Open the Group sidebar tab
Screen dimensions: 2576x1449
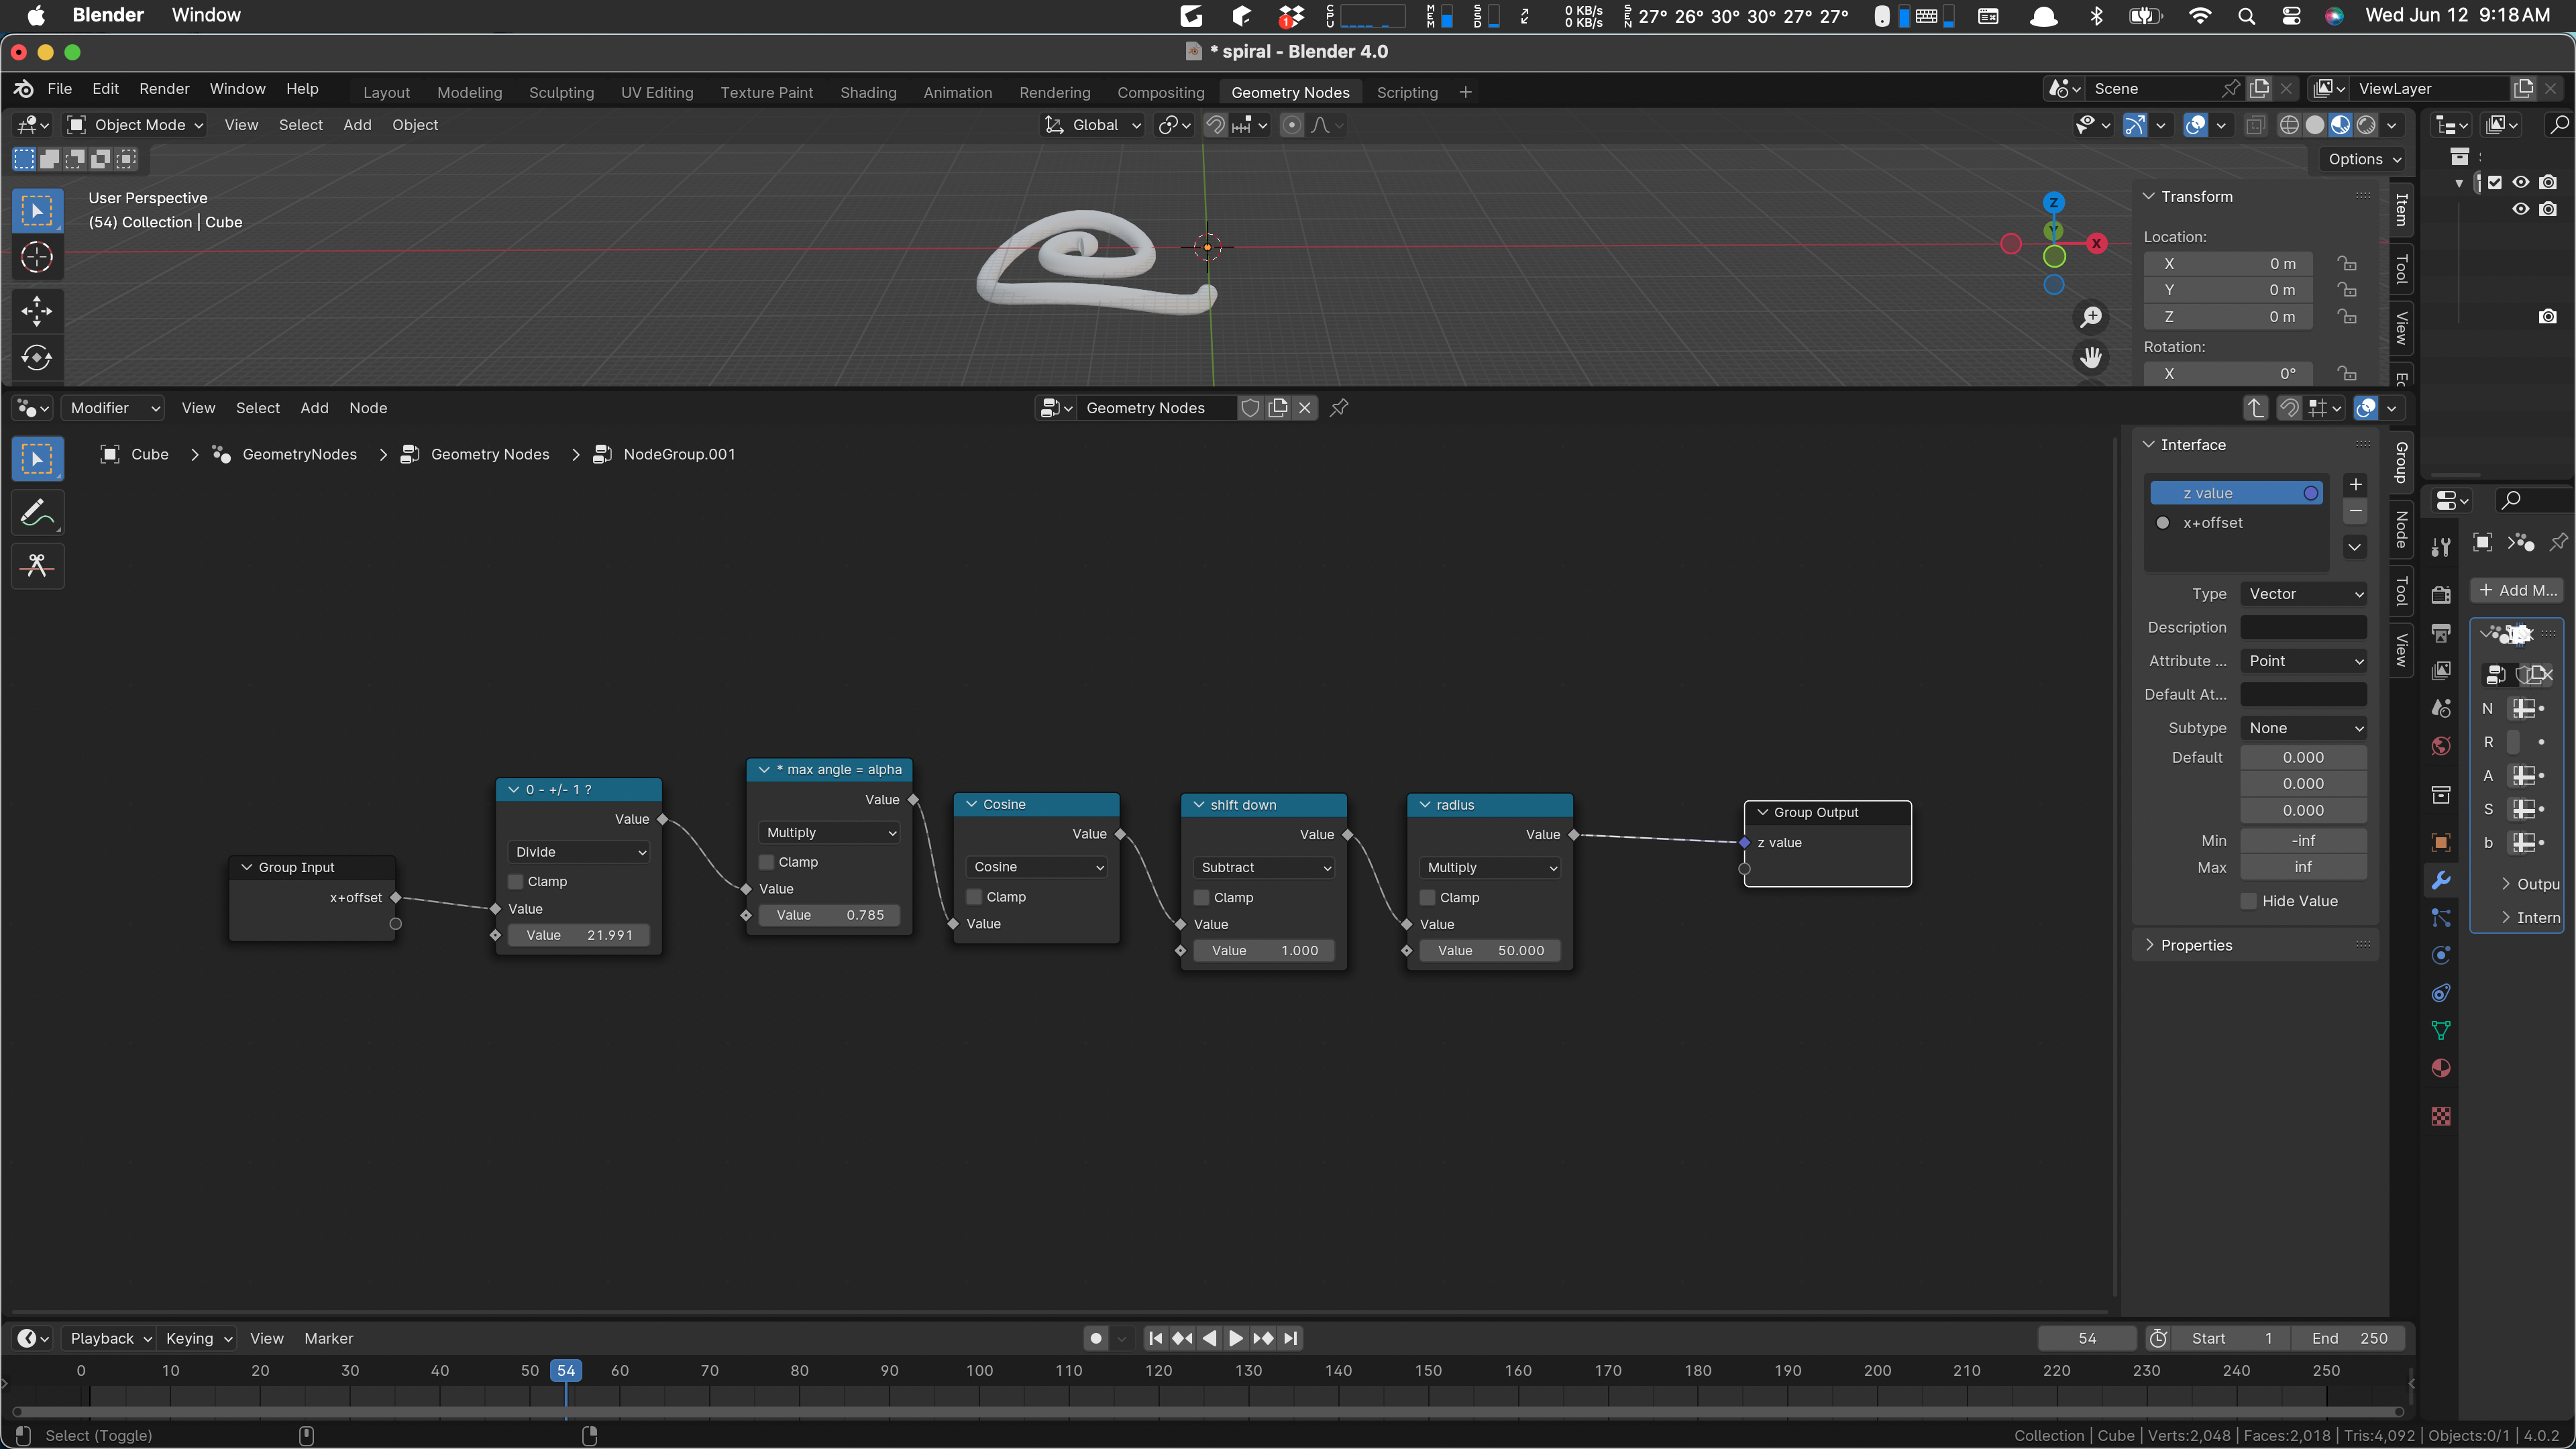coord(2402,463)
